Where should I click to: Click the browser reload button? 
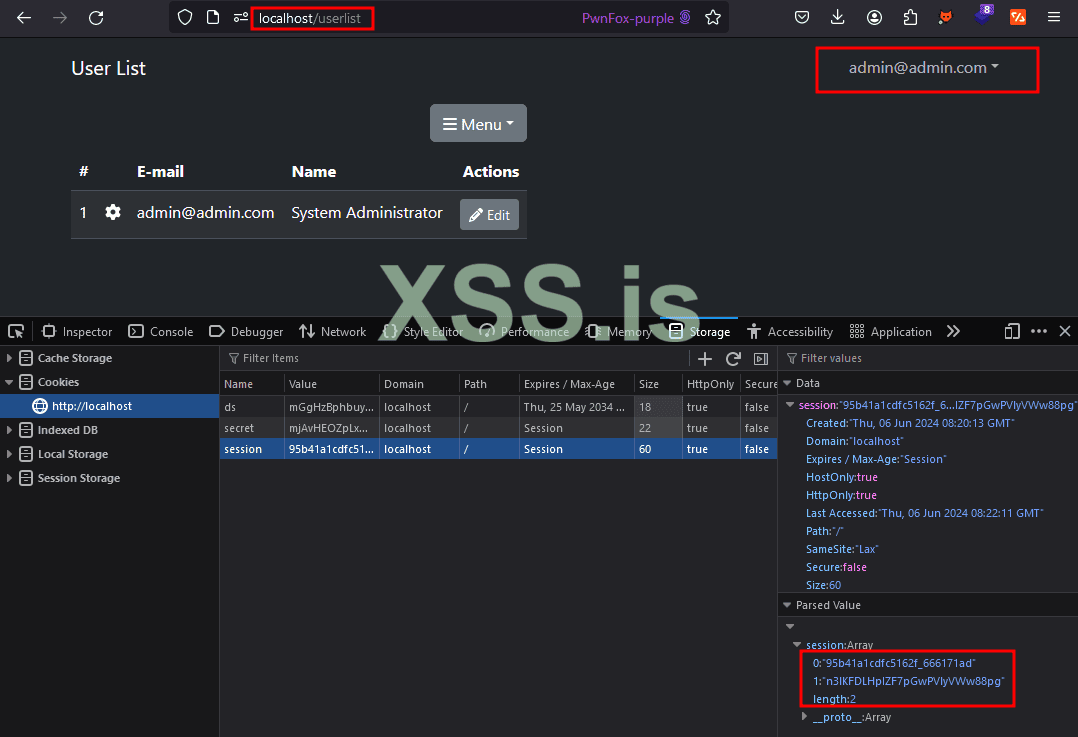96,17
